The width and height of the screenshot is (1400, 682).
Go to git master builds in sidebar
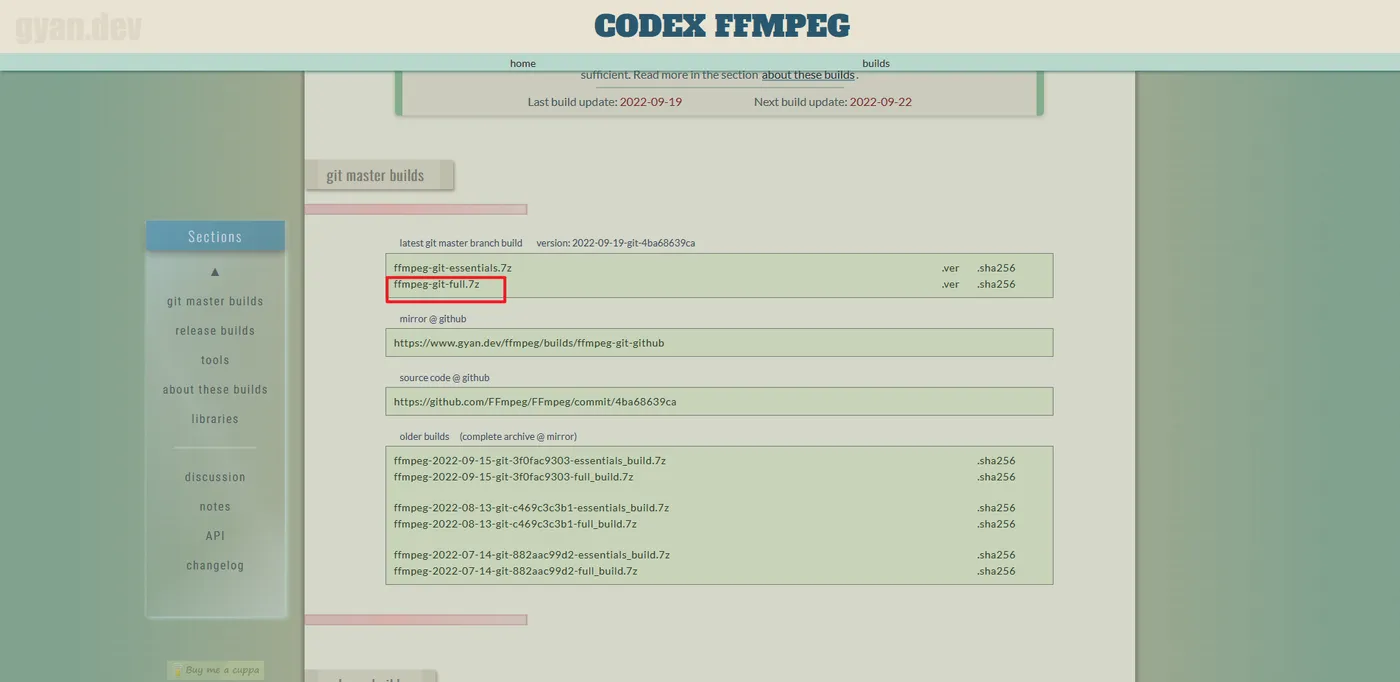(215, 301)
